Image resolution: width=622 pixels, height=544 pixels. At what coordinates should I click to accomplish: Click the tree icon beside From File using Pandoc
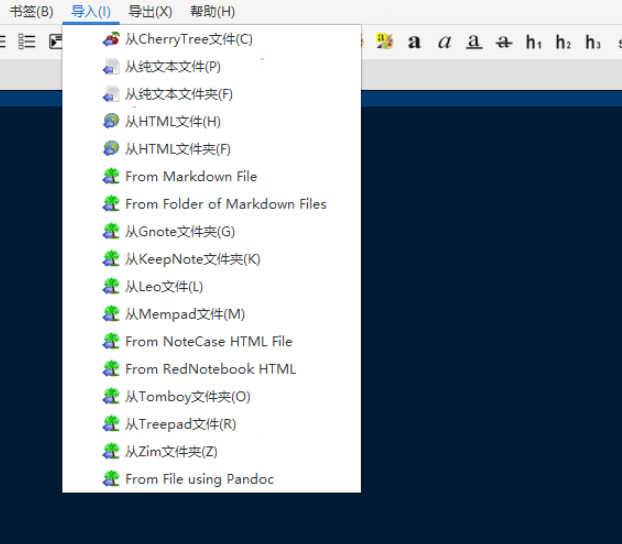pyautogui.click(x=111, y=479)
